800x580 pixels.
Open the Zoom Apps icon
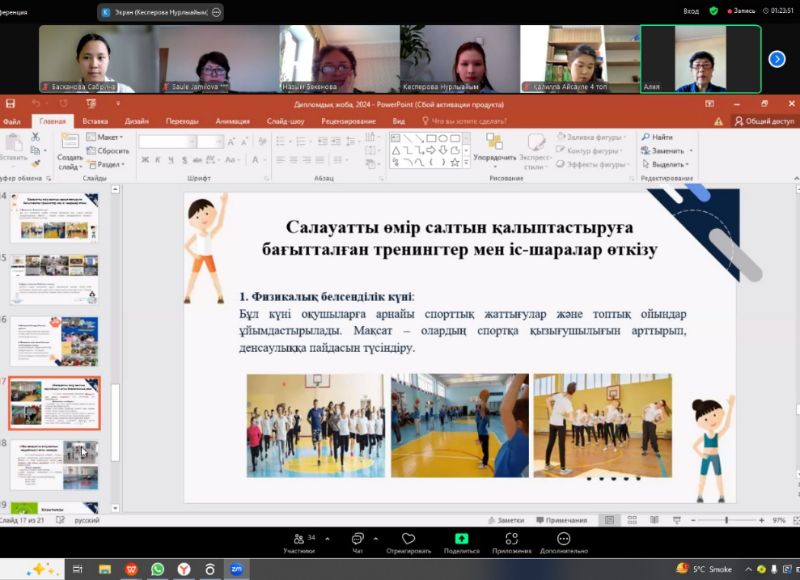tap(511, 540)
